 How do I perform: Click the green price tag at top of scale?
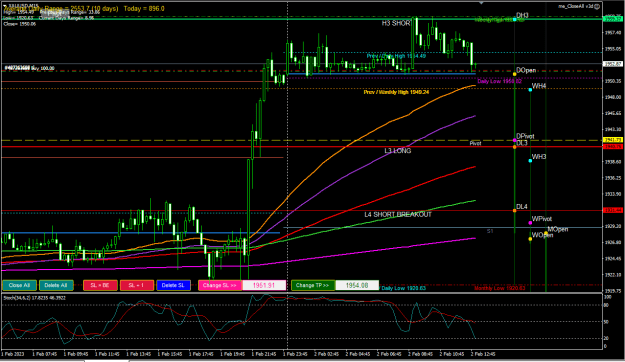(613, 19)
